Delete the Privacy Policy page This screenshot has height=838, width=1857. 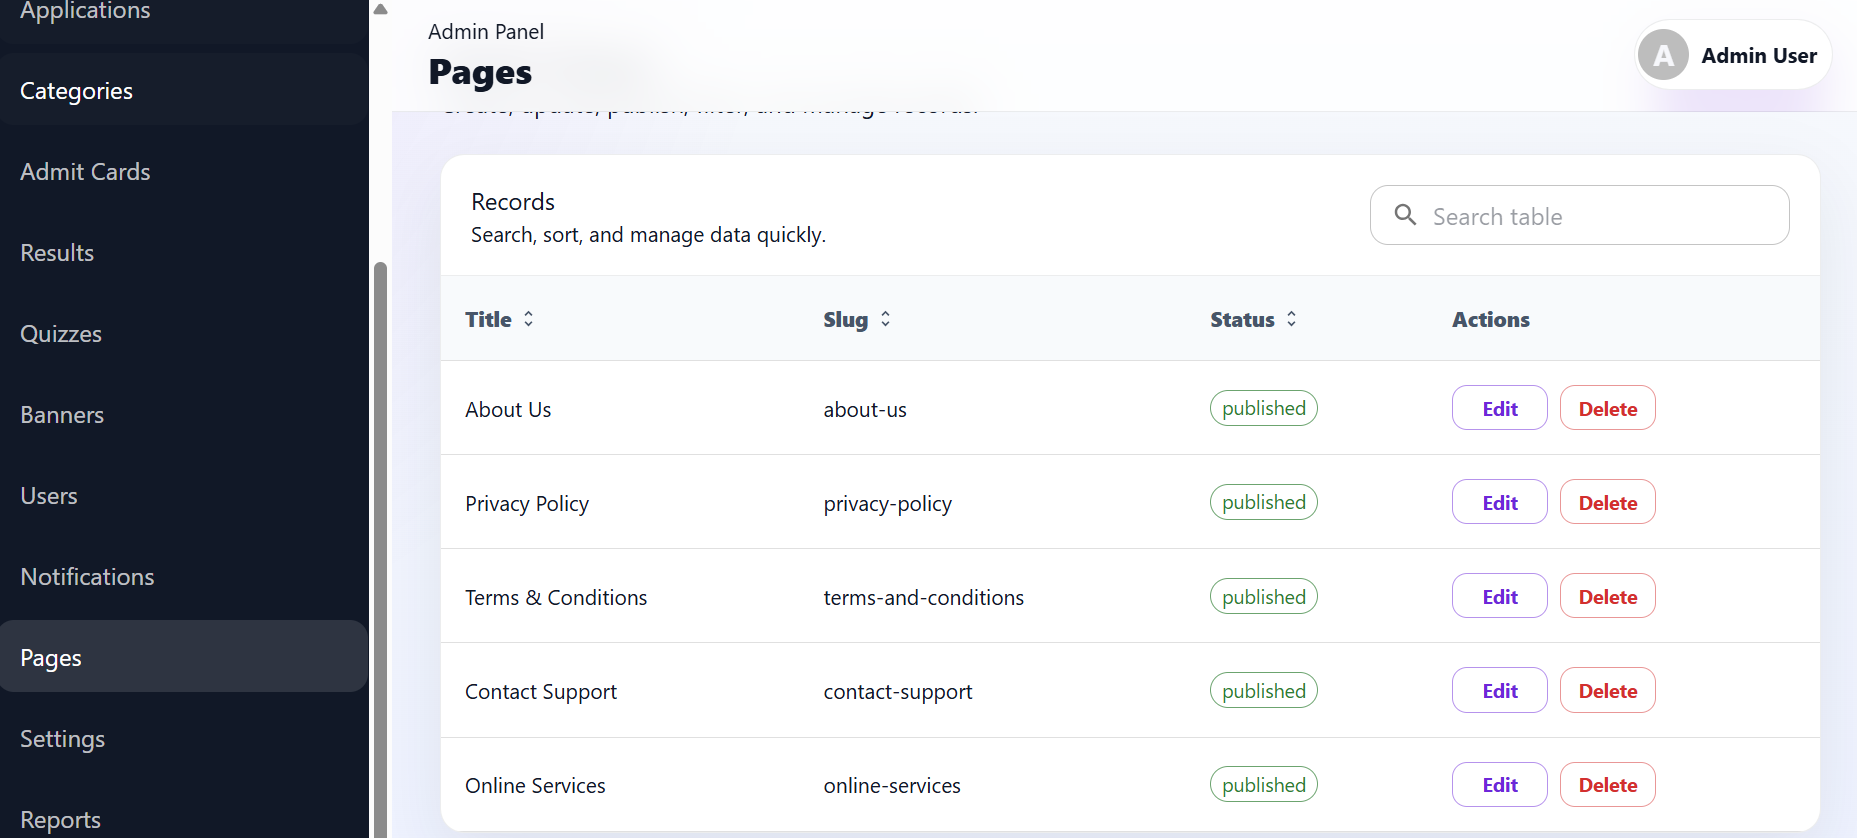pyautogui.click(x=1607, y=502)
